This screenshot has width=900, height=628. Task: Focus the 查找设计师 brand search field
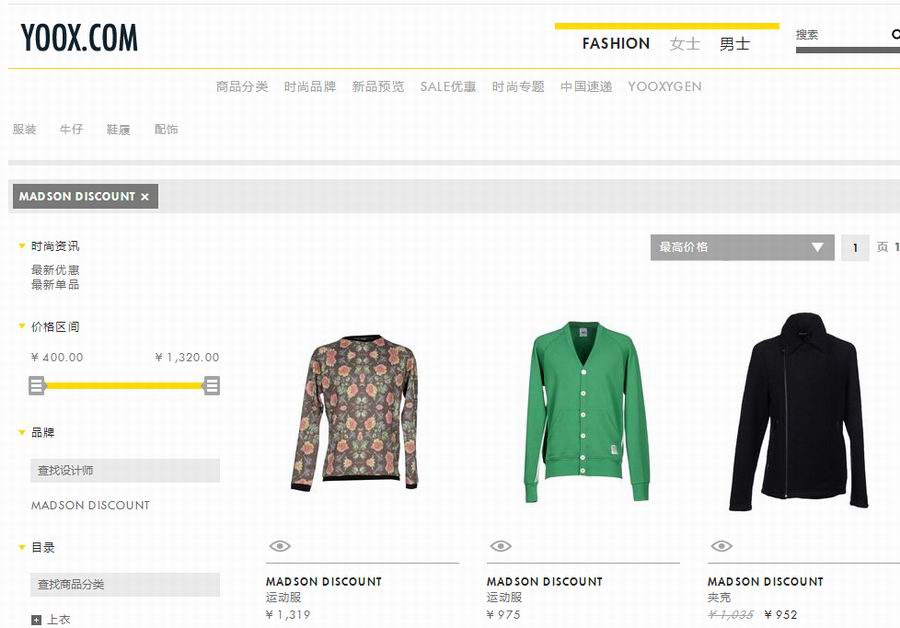(125, 471)
